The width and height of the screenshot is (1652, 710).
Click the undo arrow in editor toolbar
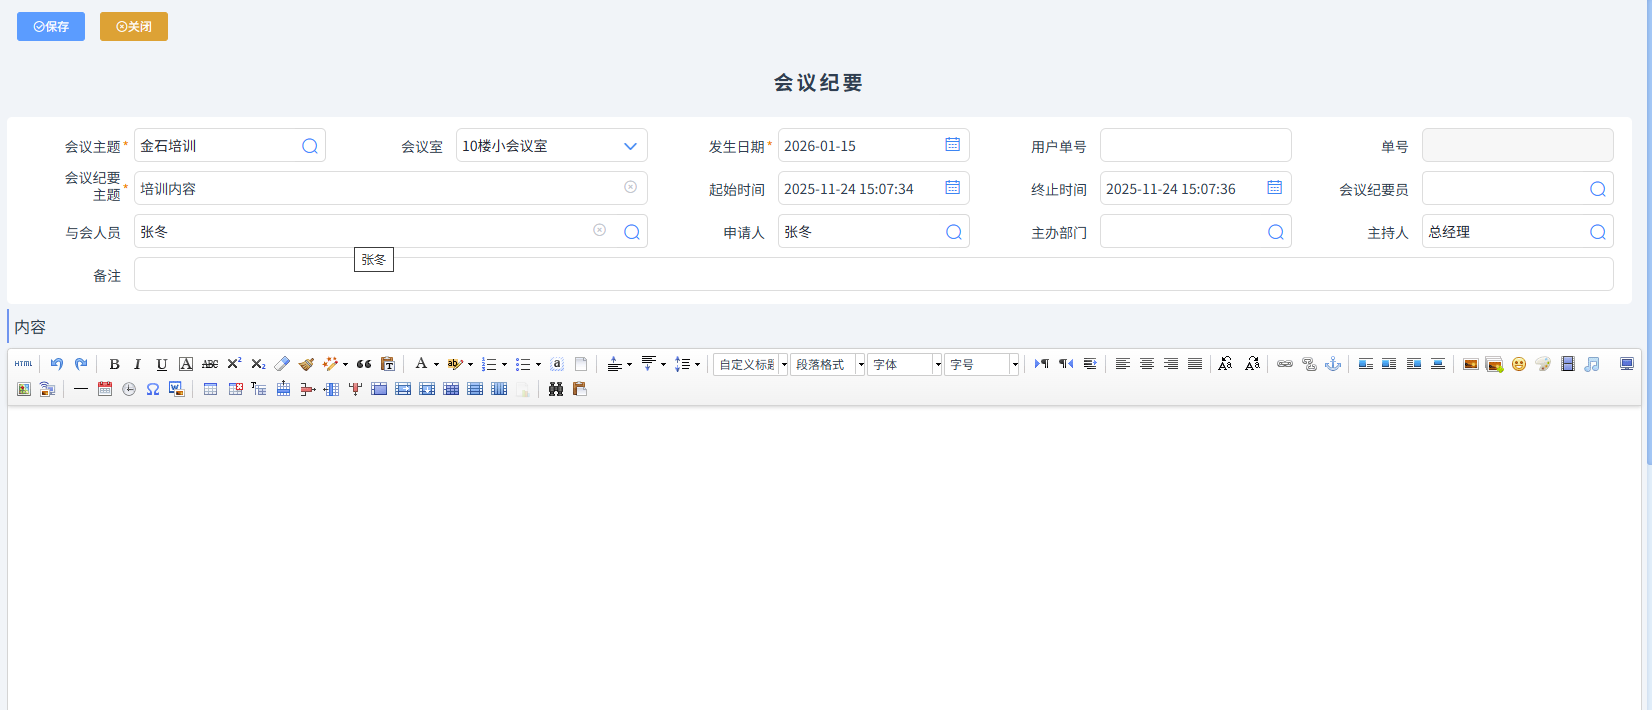(x=57, y=365)
